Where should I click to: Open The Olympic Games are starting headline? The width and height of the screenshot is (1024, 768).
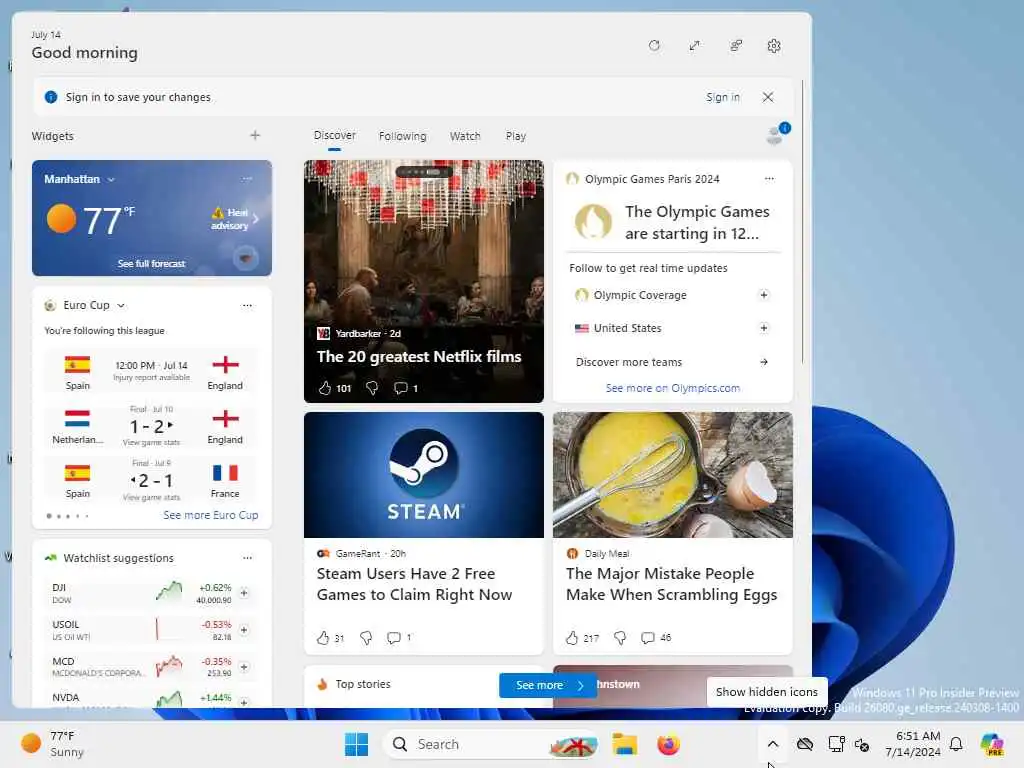pos(697,222)
